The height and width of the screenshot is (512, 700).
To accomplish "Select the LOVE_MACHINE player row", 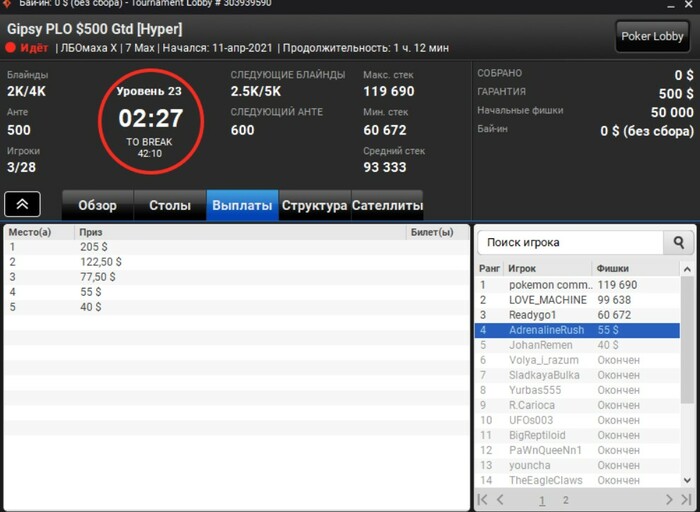I will click(x=577, y=300).
